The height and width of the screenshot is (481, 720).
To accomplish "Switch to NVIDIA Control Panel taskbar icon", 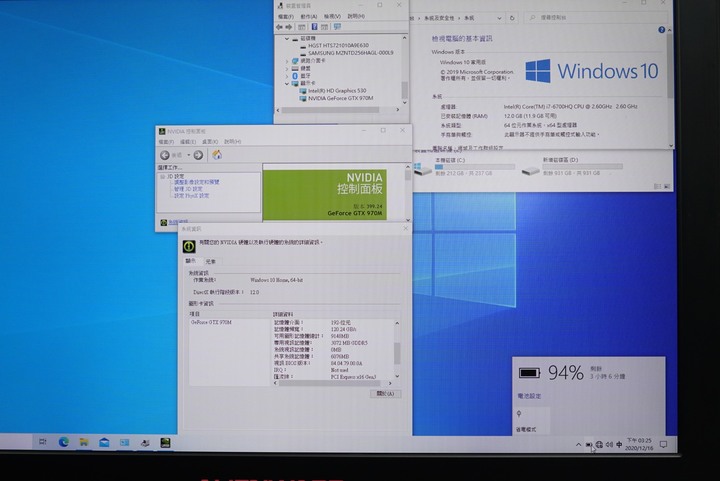I will (x=165, y=442).
